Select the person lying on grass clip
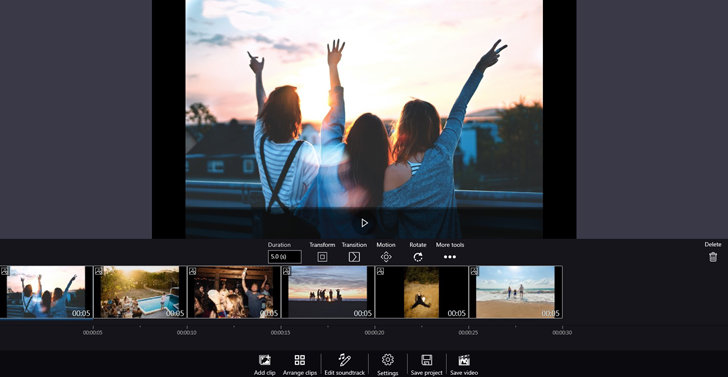728x377 pixels. (x=422, y=292)
